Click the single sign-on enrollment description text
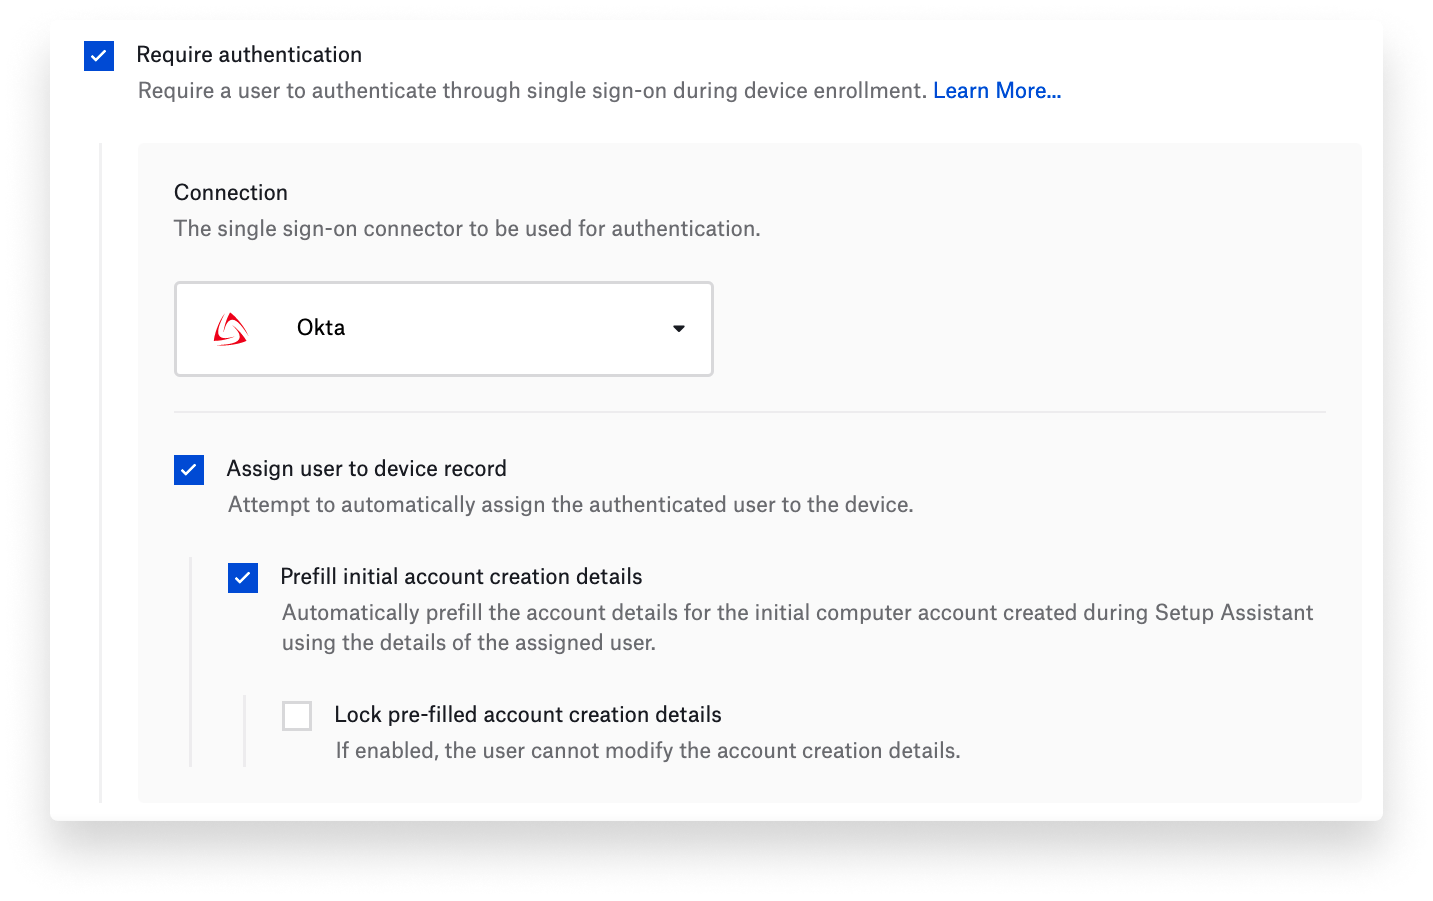This screenshot has height=901, width=1433. coord(532,91)
